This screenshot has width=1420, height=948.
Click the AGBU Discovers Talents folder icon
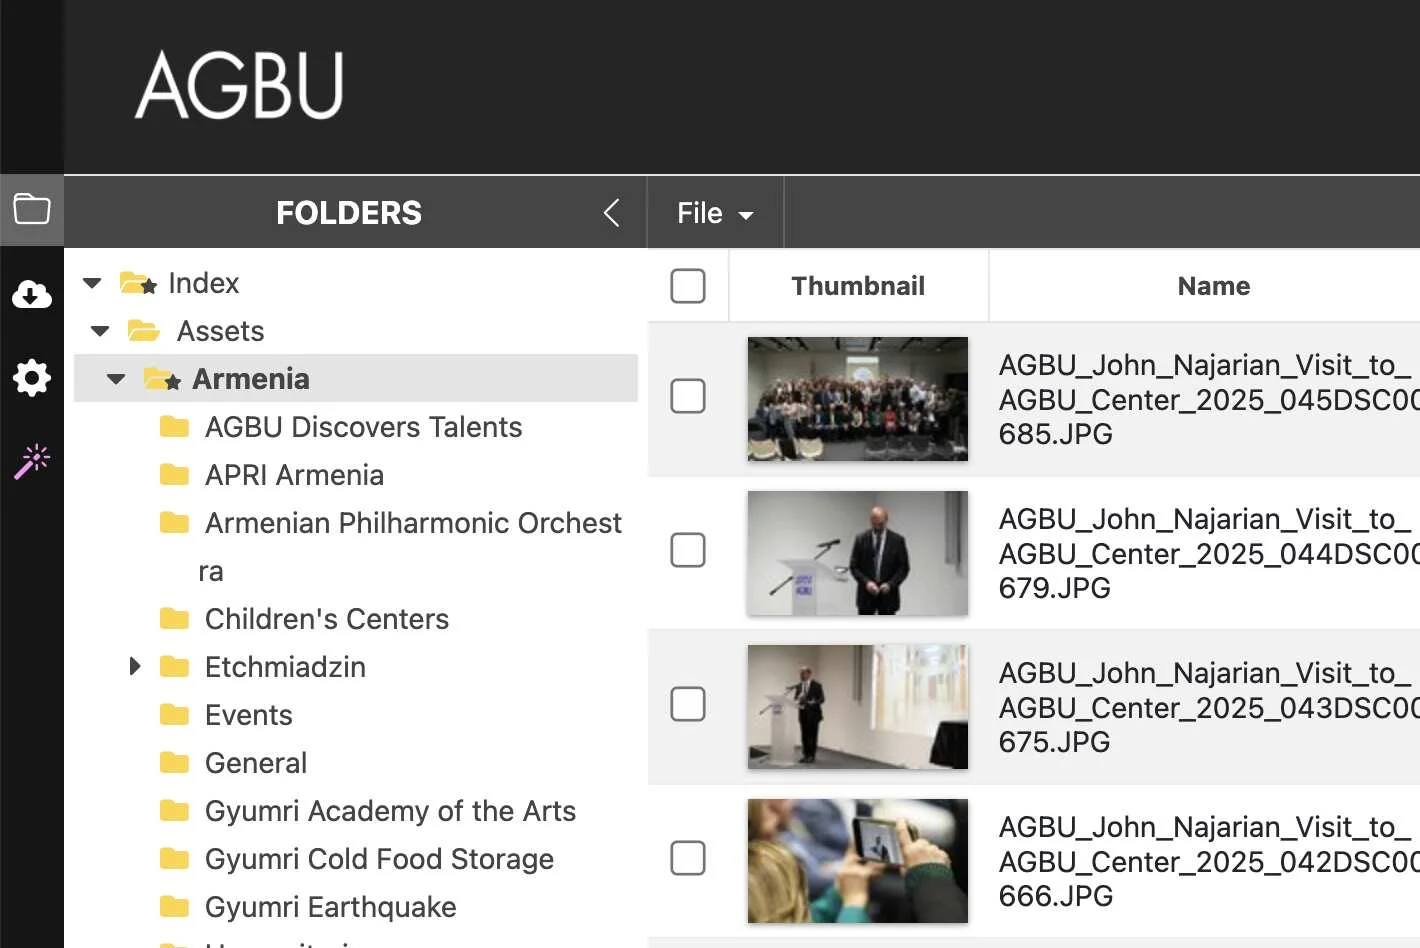(175, 427)
